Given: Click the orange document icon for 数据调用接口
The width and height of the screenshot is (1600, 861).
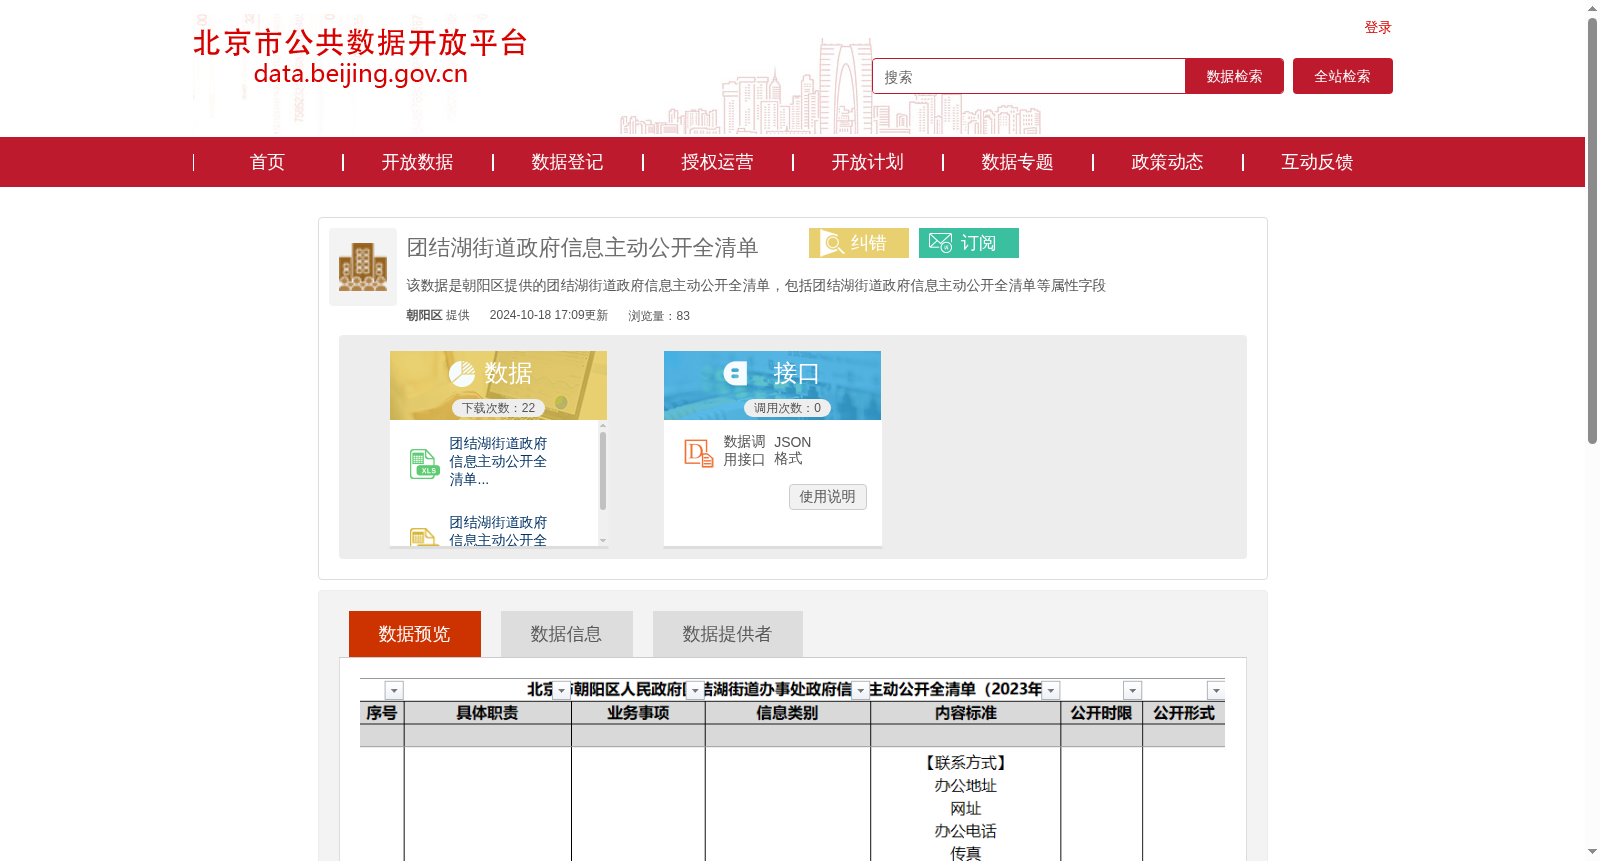Looking at the screenshot, I should coord(699,454).
